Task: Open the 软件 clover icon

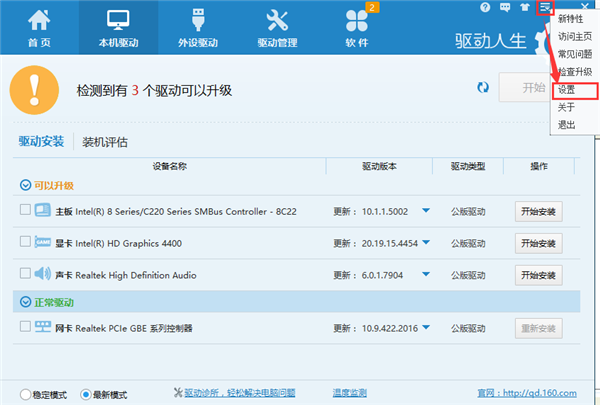Action: click(x=355, y=27)
